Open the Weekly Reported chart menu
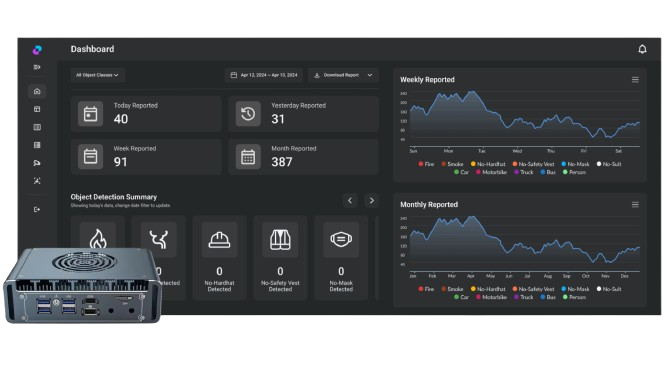Screen dimensions: 666x375 [635, 80]
